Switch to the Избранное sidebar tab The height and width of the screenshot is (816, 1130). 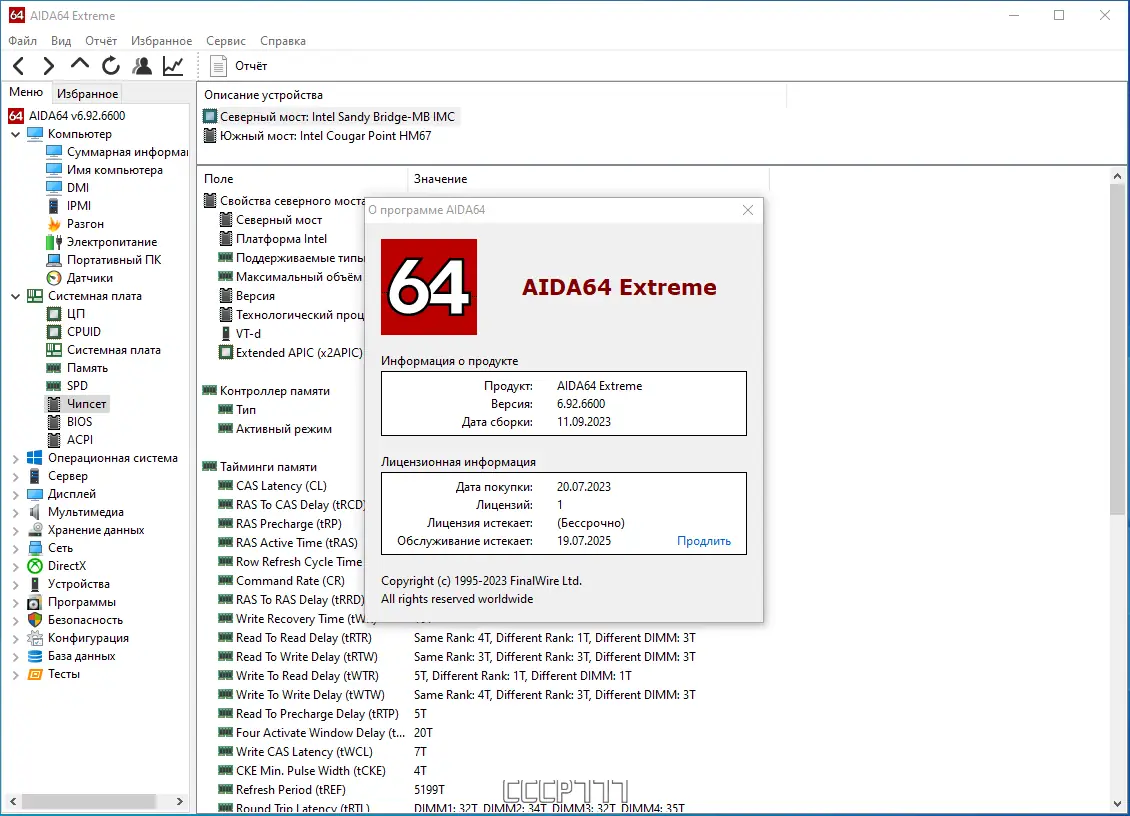click(87, 94)
